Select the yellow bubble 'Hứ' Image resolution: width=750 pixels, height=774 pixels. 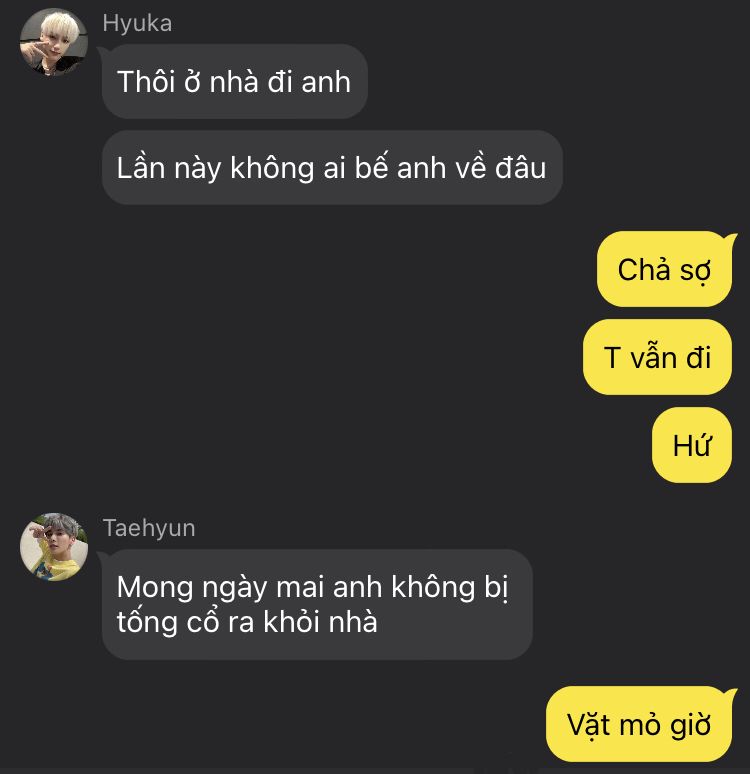point(692,445)
